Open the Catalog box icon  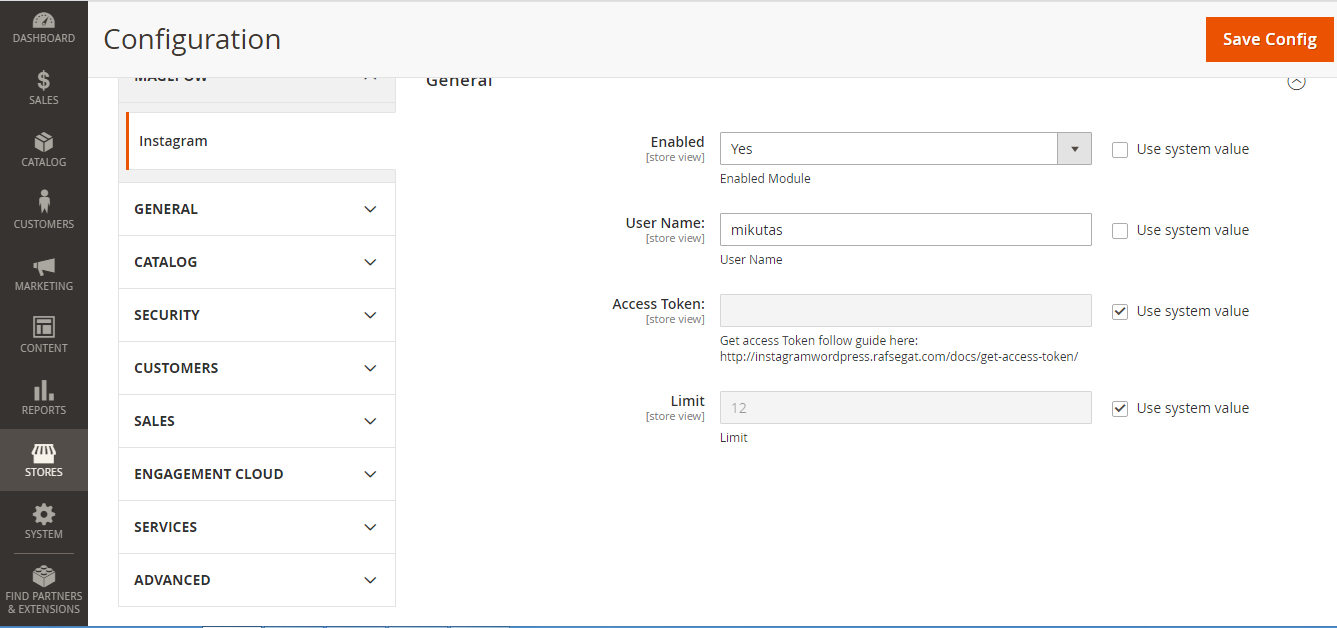coord(43,143)
